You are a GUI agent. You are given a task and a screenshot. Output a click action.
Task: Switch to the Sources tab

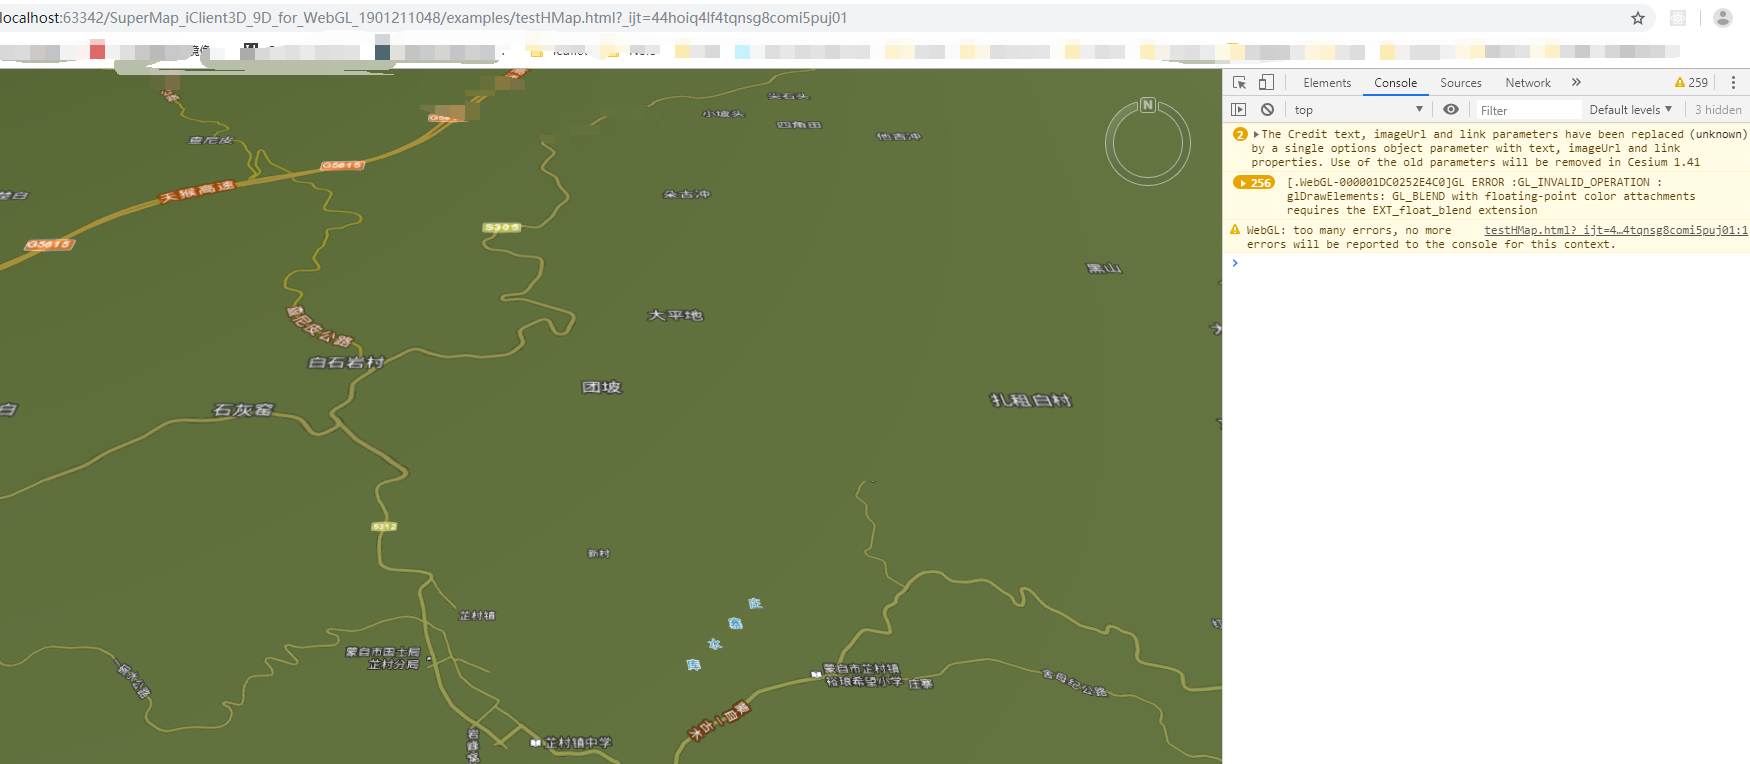click(1460, 83)
